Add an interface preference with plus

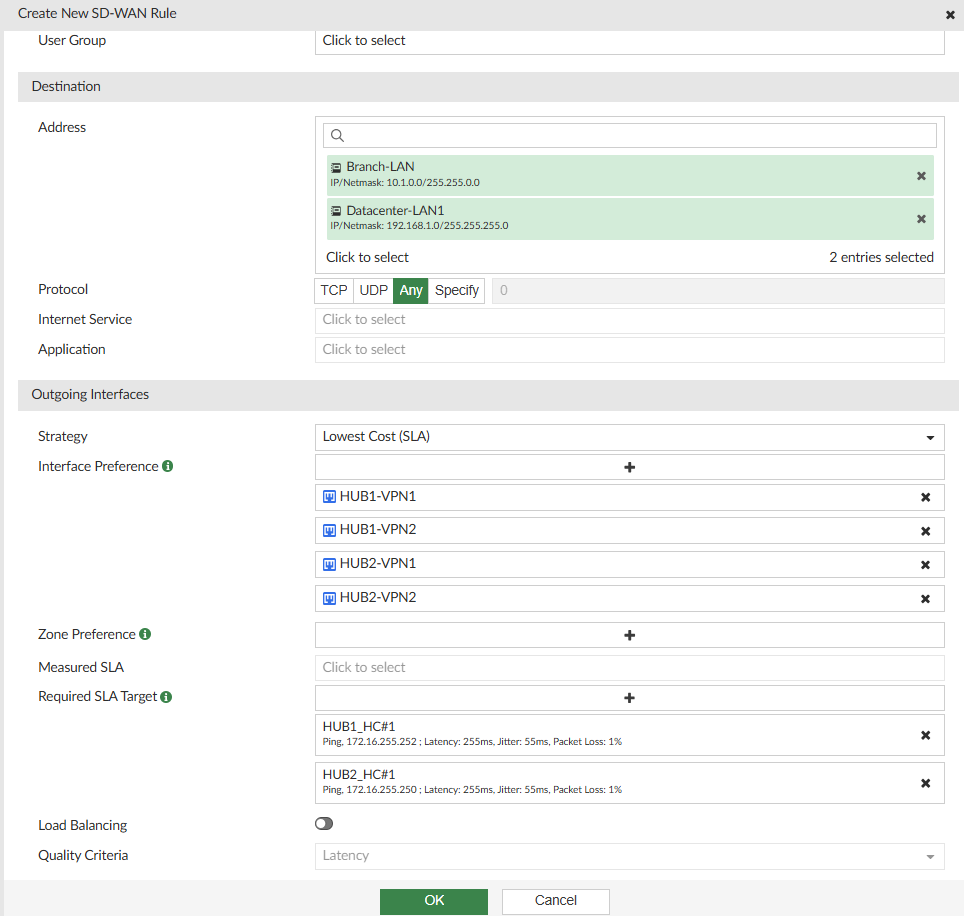pos(630,467)
